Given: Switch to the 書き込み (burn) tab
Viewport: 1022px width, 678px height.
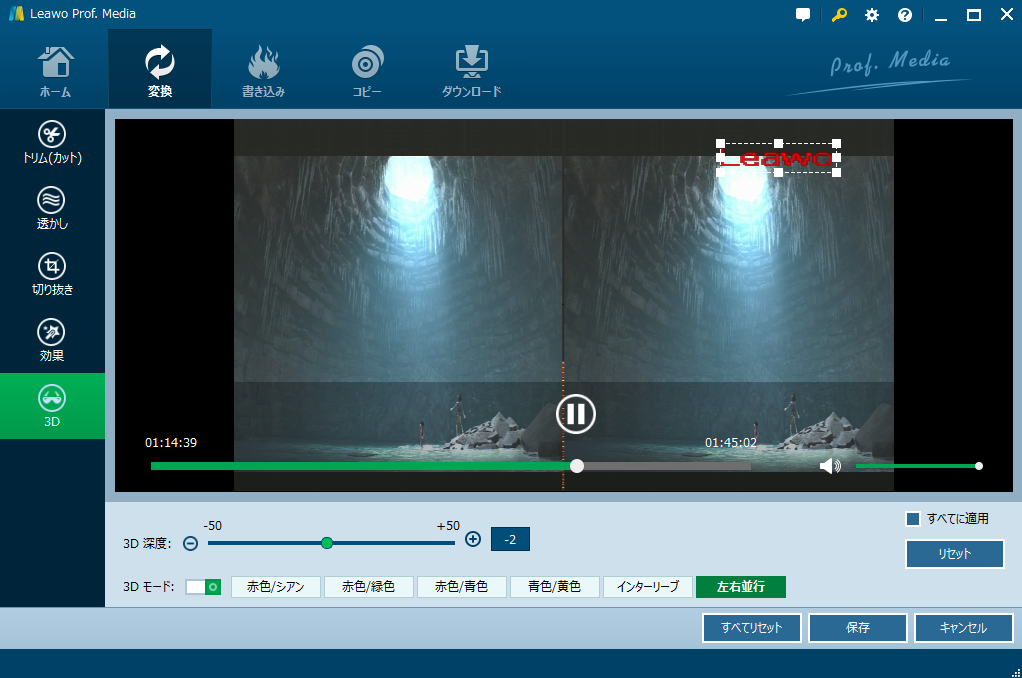Looking at the screenshot, I should [264, 70].
